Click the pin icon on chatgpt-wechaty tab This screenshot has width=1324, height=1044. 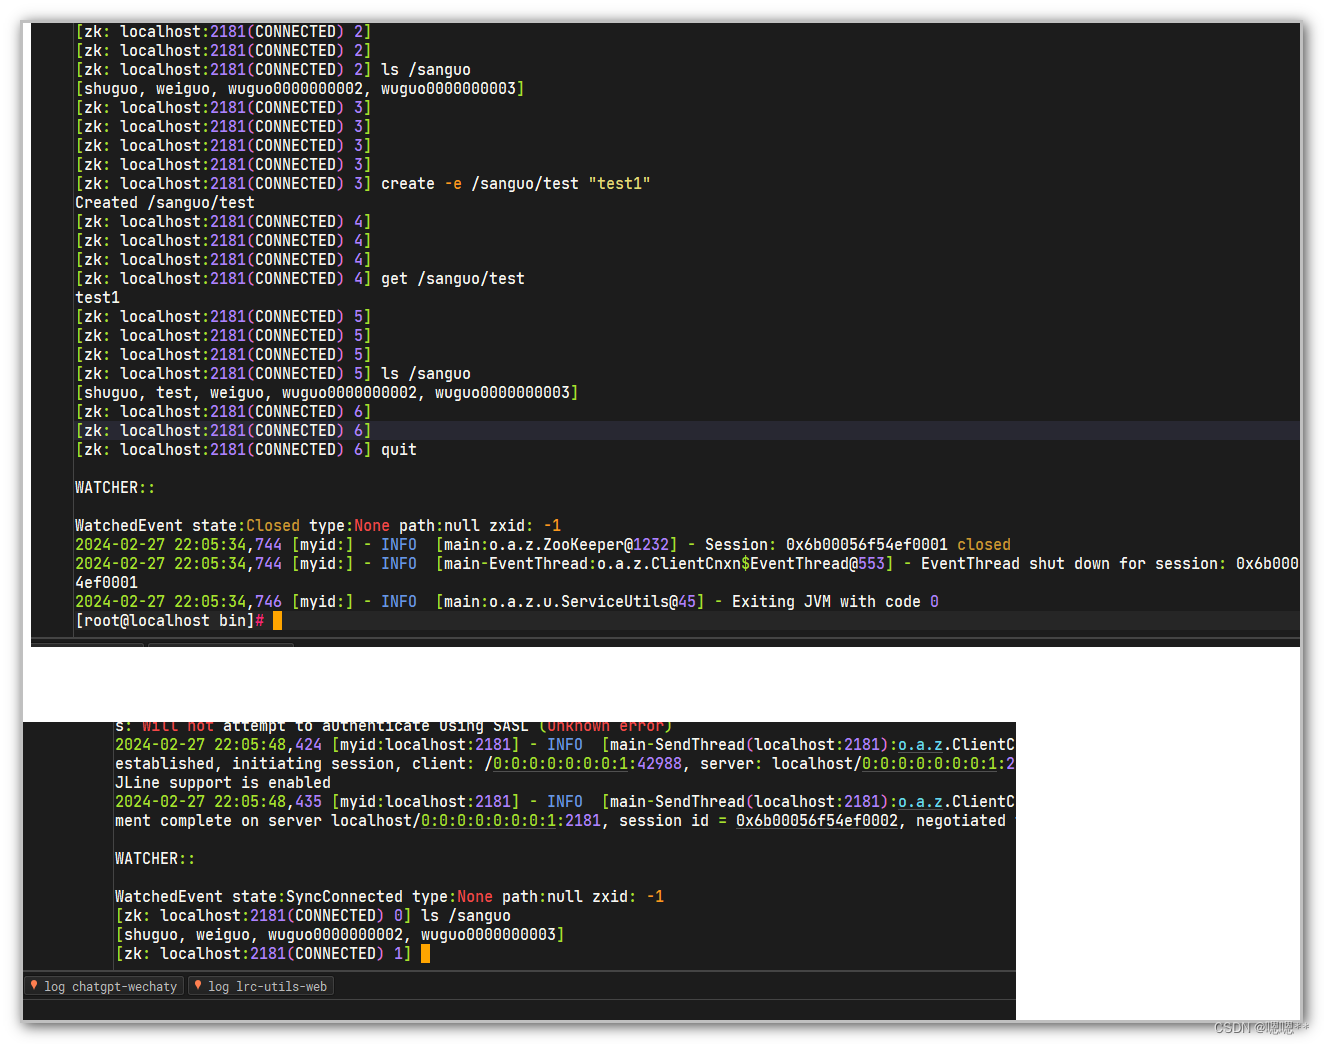[x=34, y=986]
